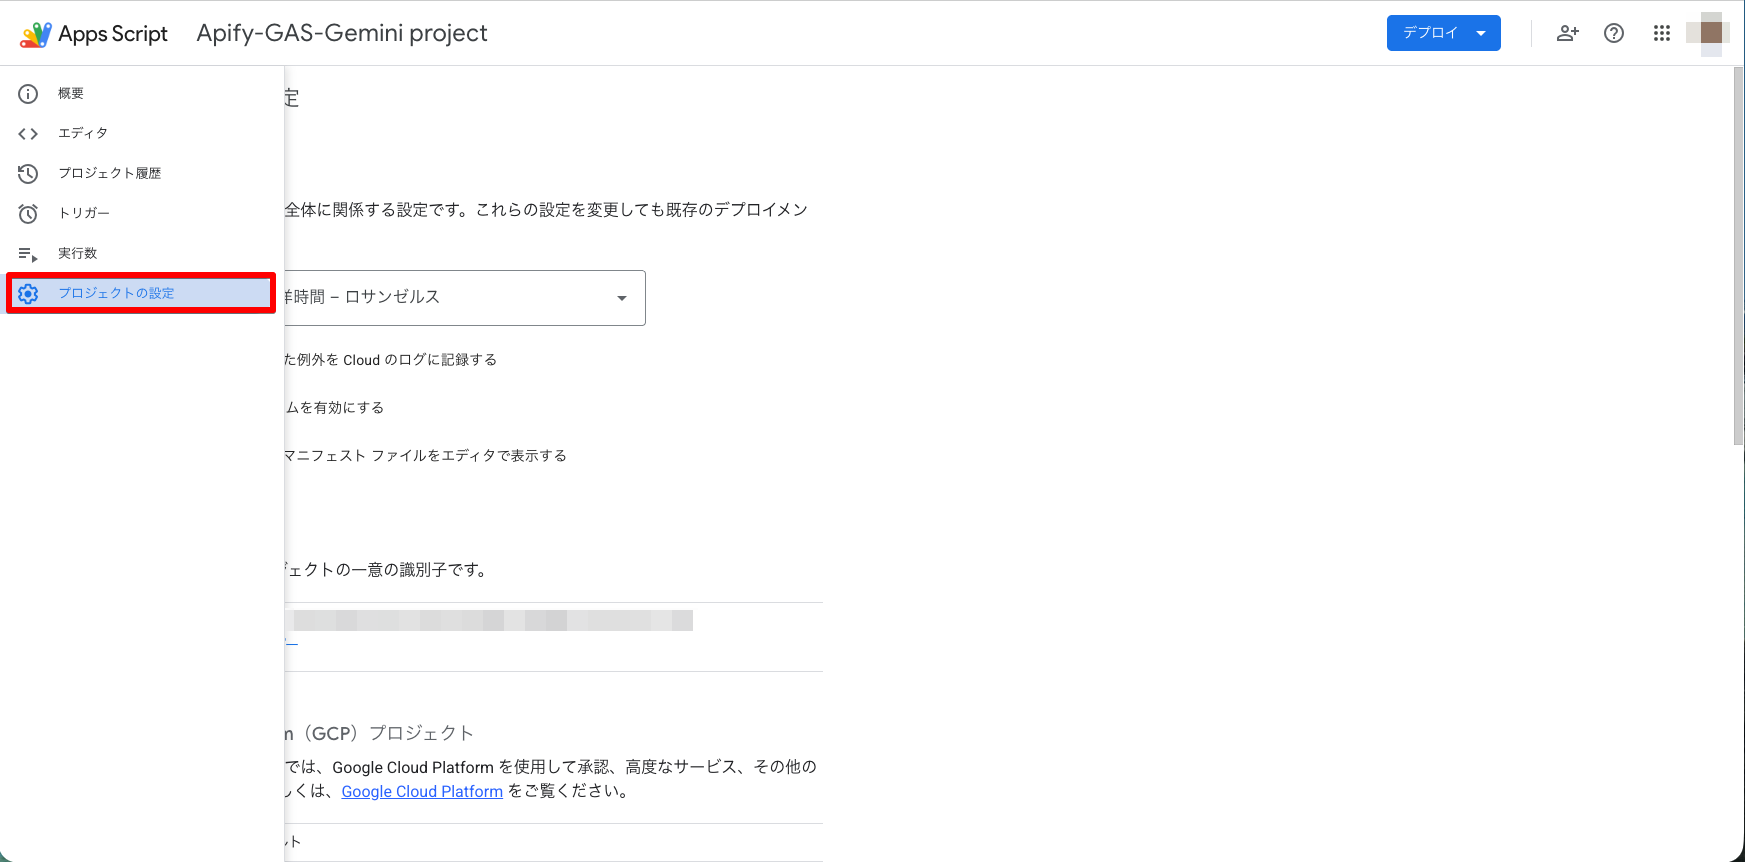This screenshot has width=1745, height=862.
Task: Go to トリガー in the sidebar
Action: 84,213
